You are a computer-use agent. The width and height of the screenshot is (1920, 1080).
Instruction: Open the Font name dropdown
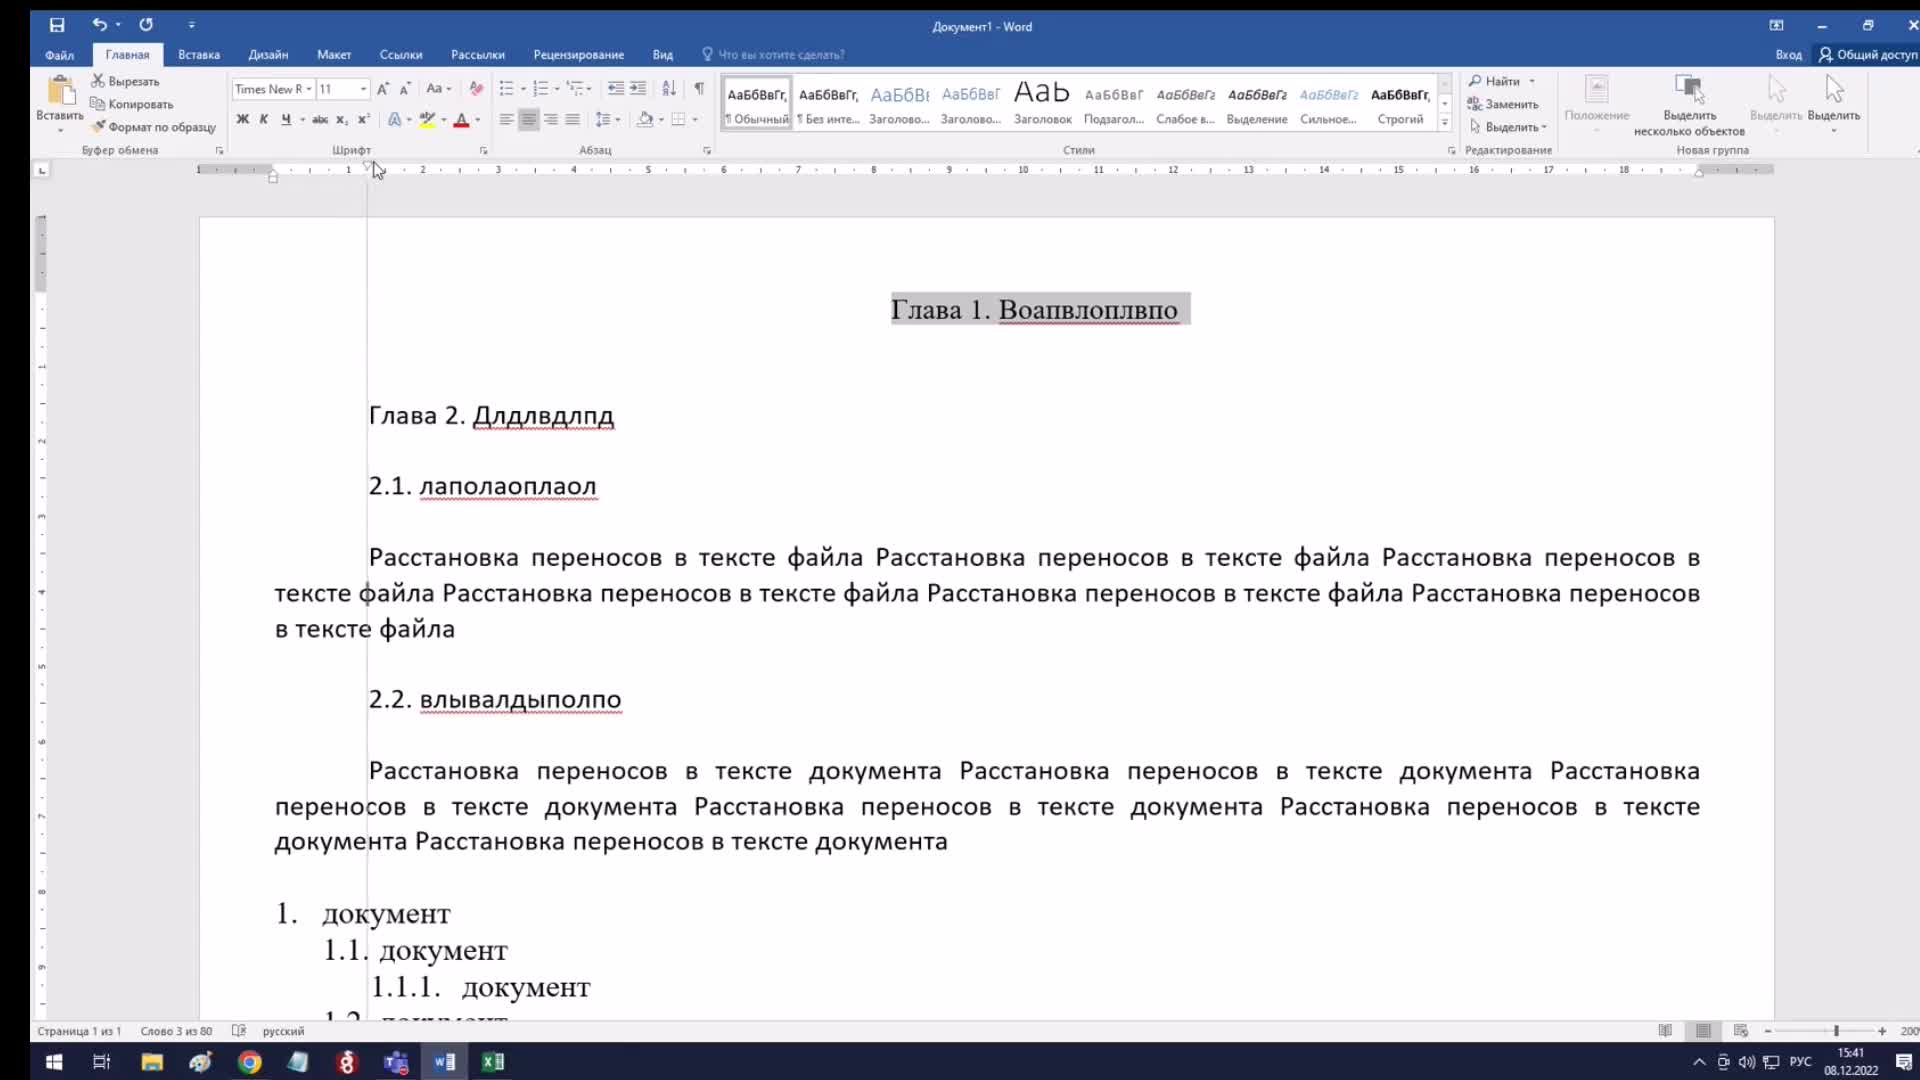[x=308, y=89]
